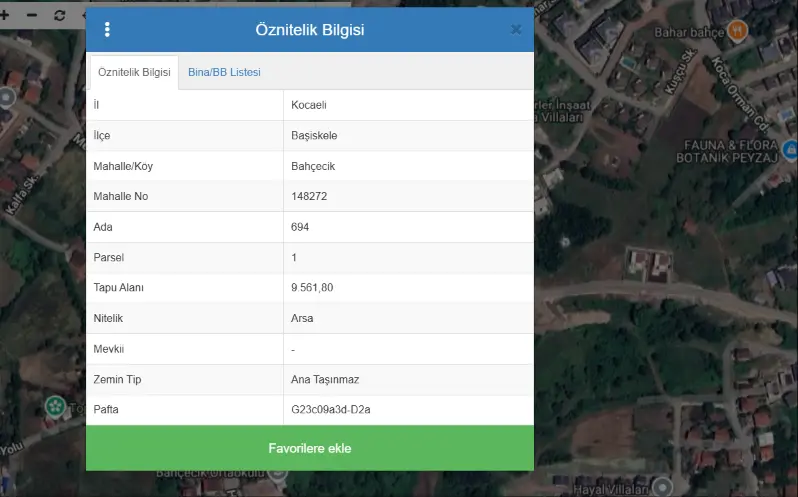Screen dimensions: 798x497
Task: Click the Kocaeli province value
Action: tap(309, 105)
